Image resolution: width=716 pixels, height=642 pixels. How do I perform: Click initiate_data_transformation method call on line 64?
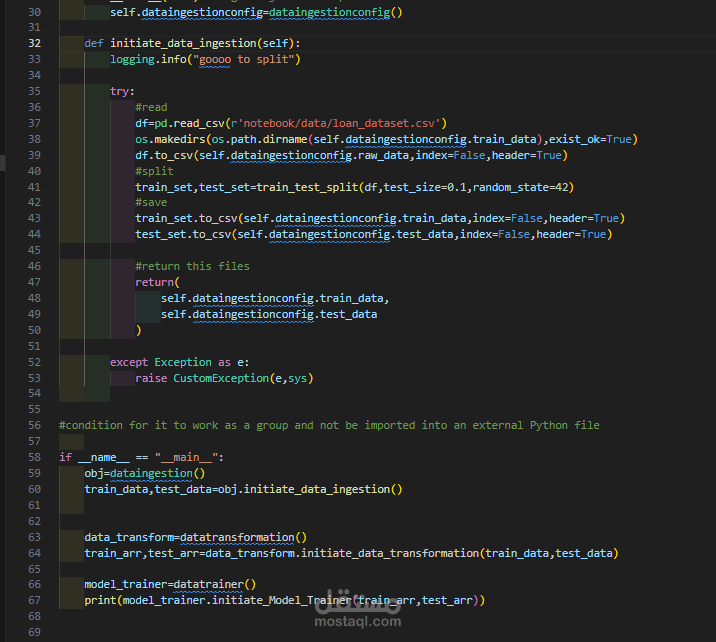tap(390, 553)
